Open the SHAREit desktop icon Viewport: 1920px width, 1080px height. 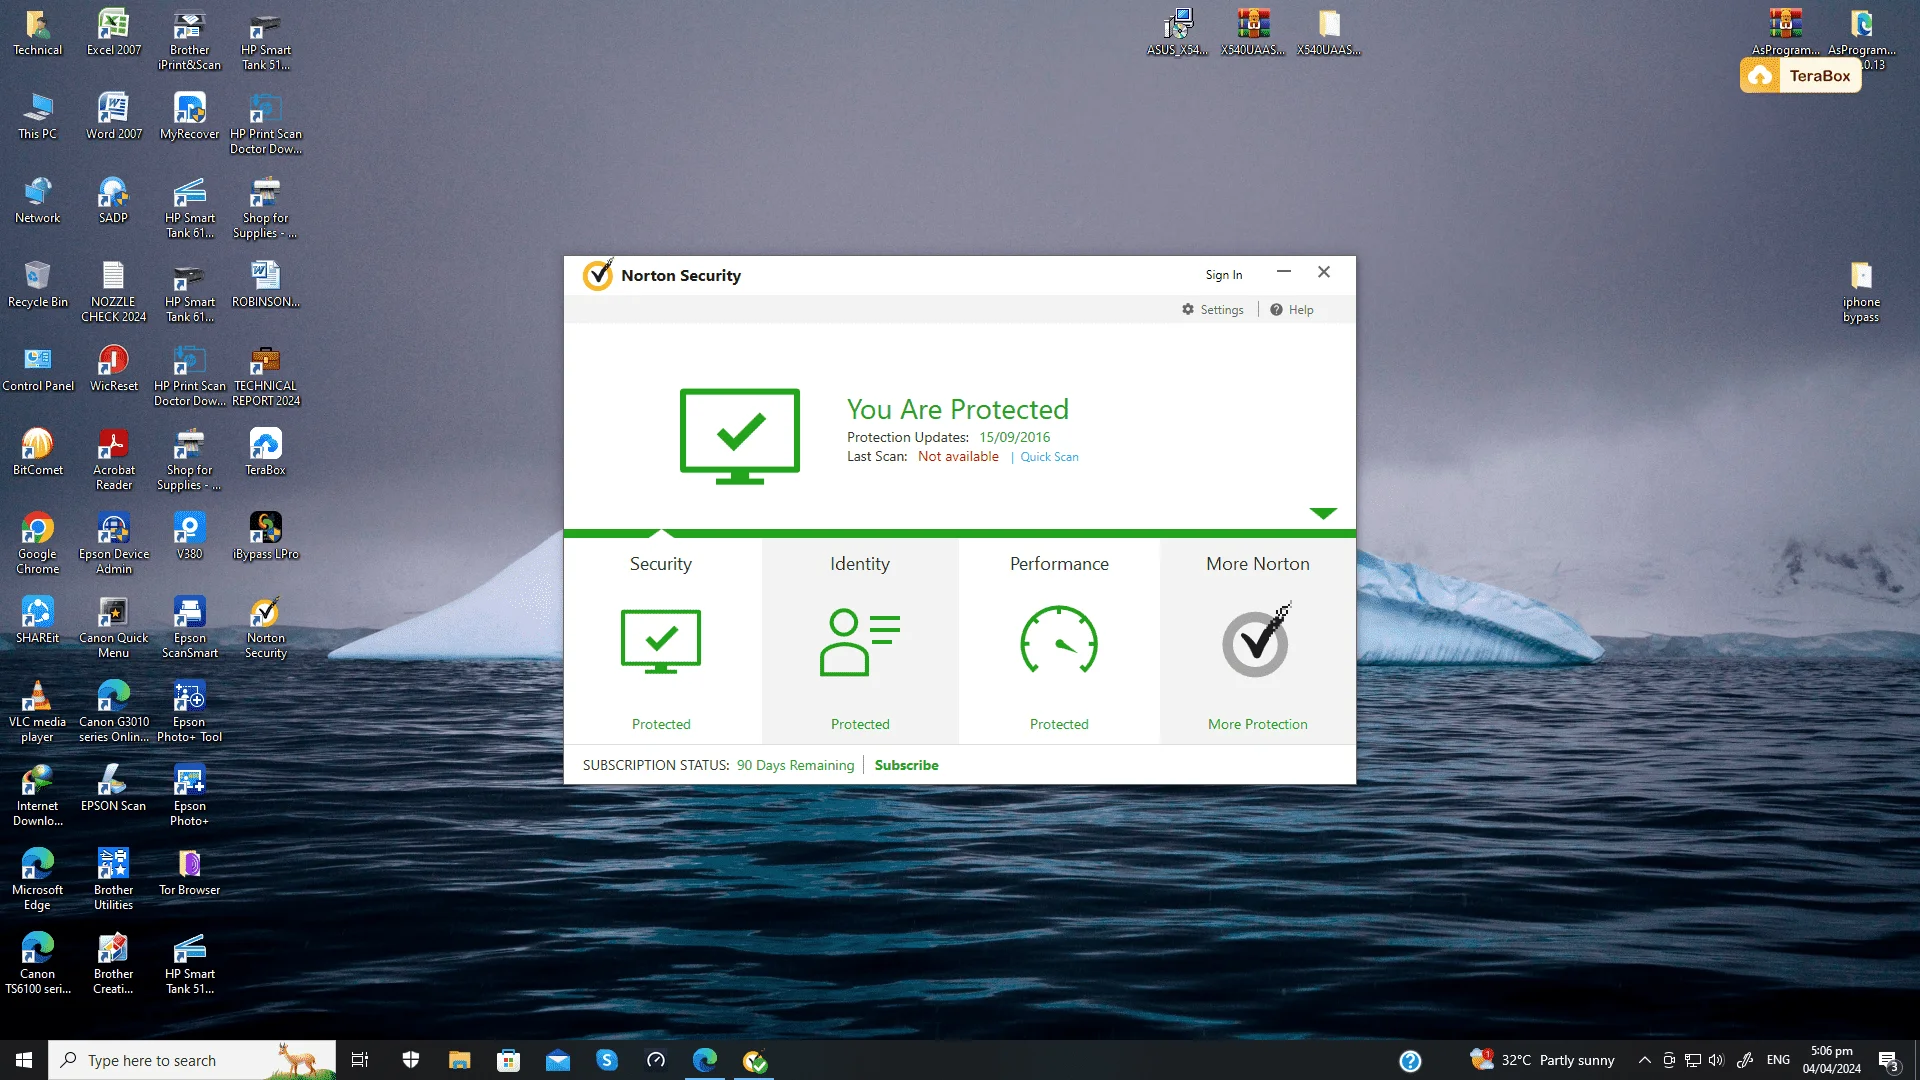point(38,620)
